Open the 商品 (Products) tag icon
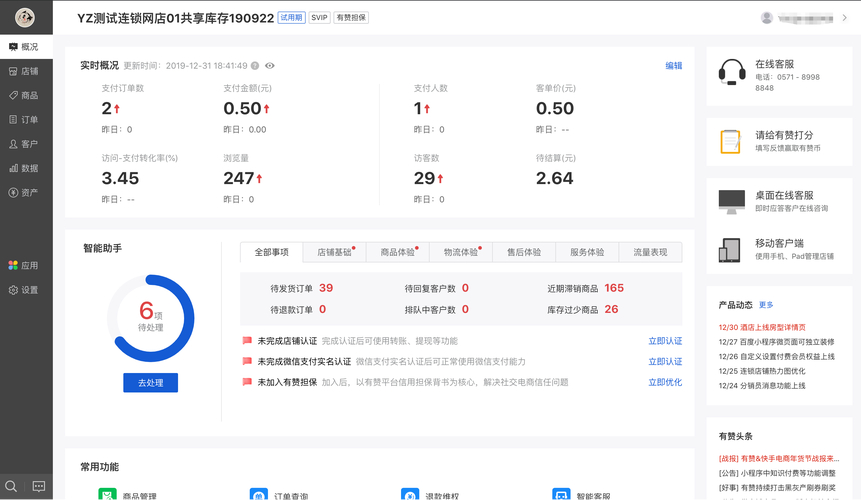 click(x=14, y=95)
